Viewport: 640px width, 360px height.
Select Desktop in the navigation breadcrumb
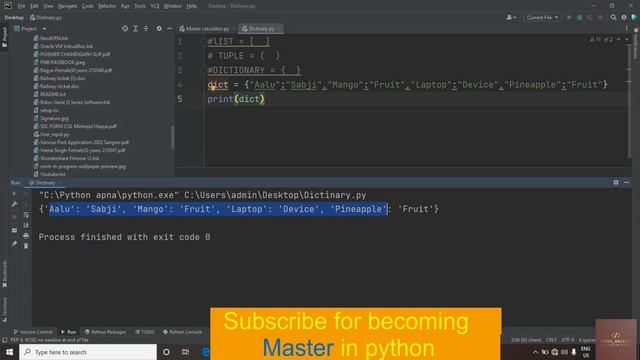coord(14,18)
